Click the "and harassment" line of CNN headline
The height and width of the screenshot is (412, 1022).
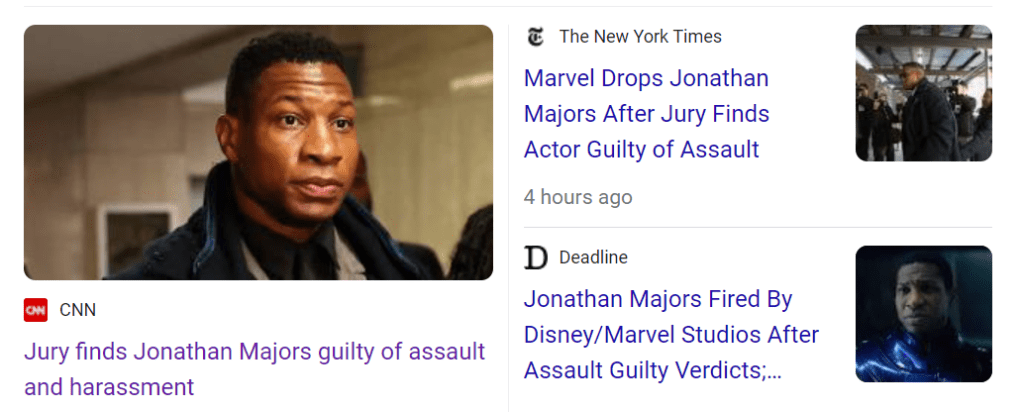click(109, 387)
